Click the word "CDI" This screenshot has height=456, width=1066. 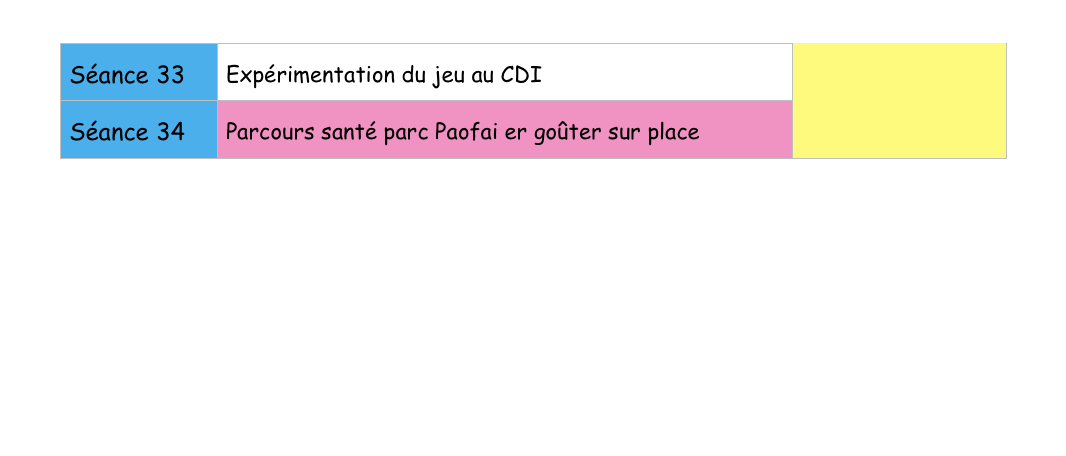(521, 74)
